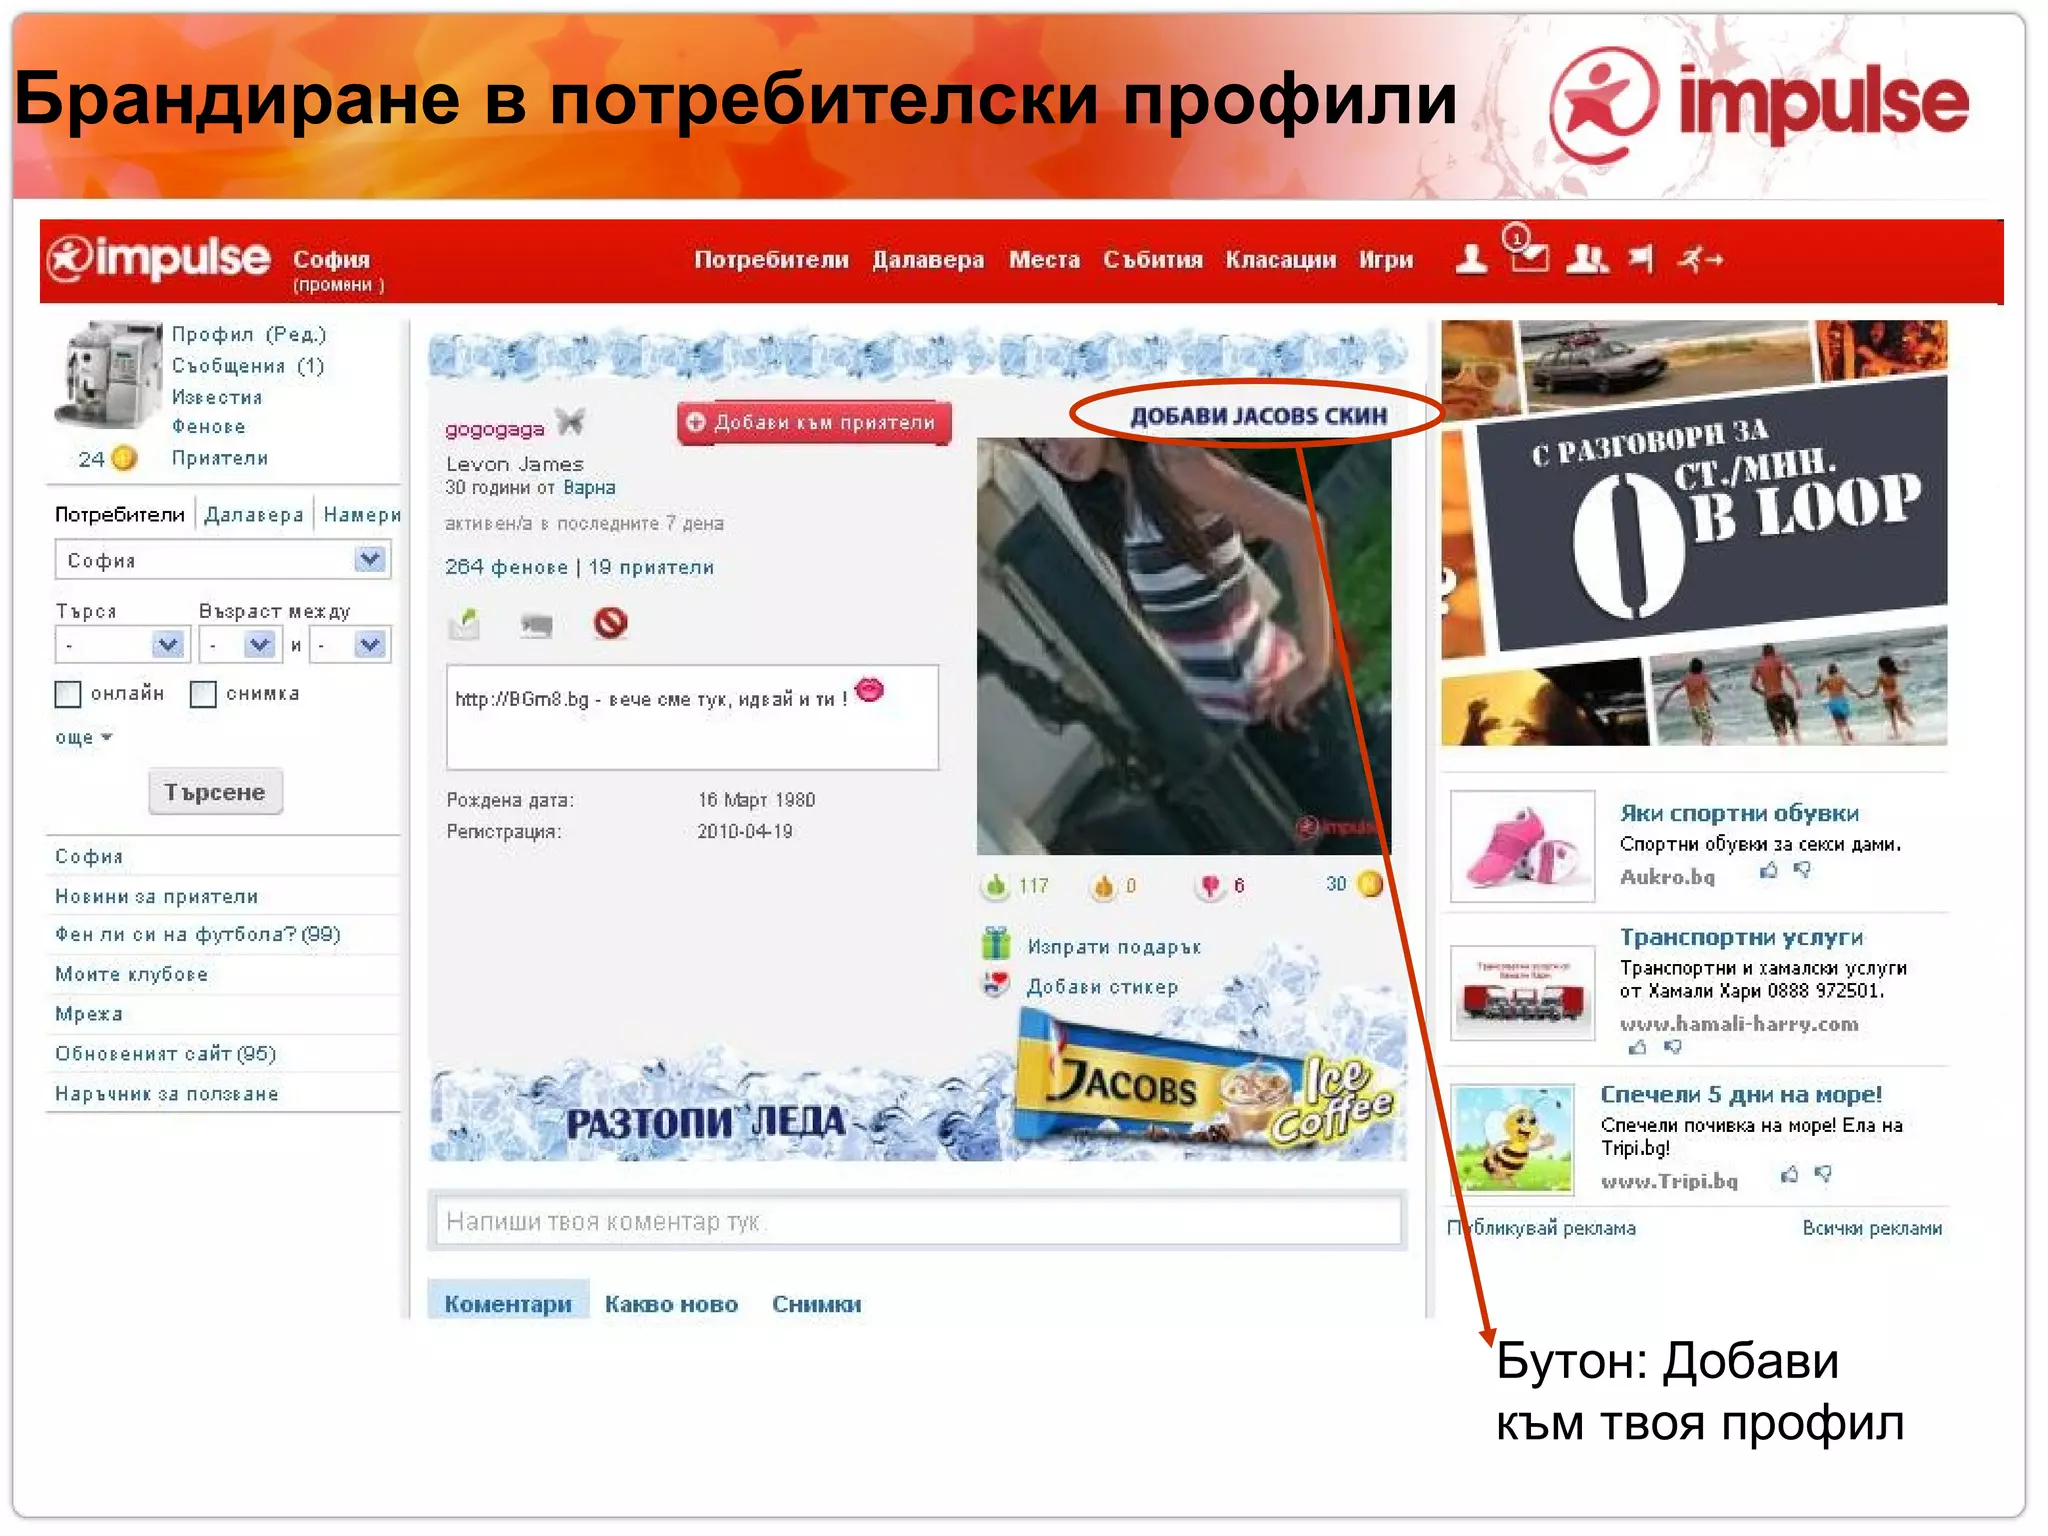The height and width of the screenshot is (1536, 2048).
Task: Open the 264 фенове link
Action: pyautogui.click(x=506, y=567)
